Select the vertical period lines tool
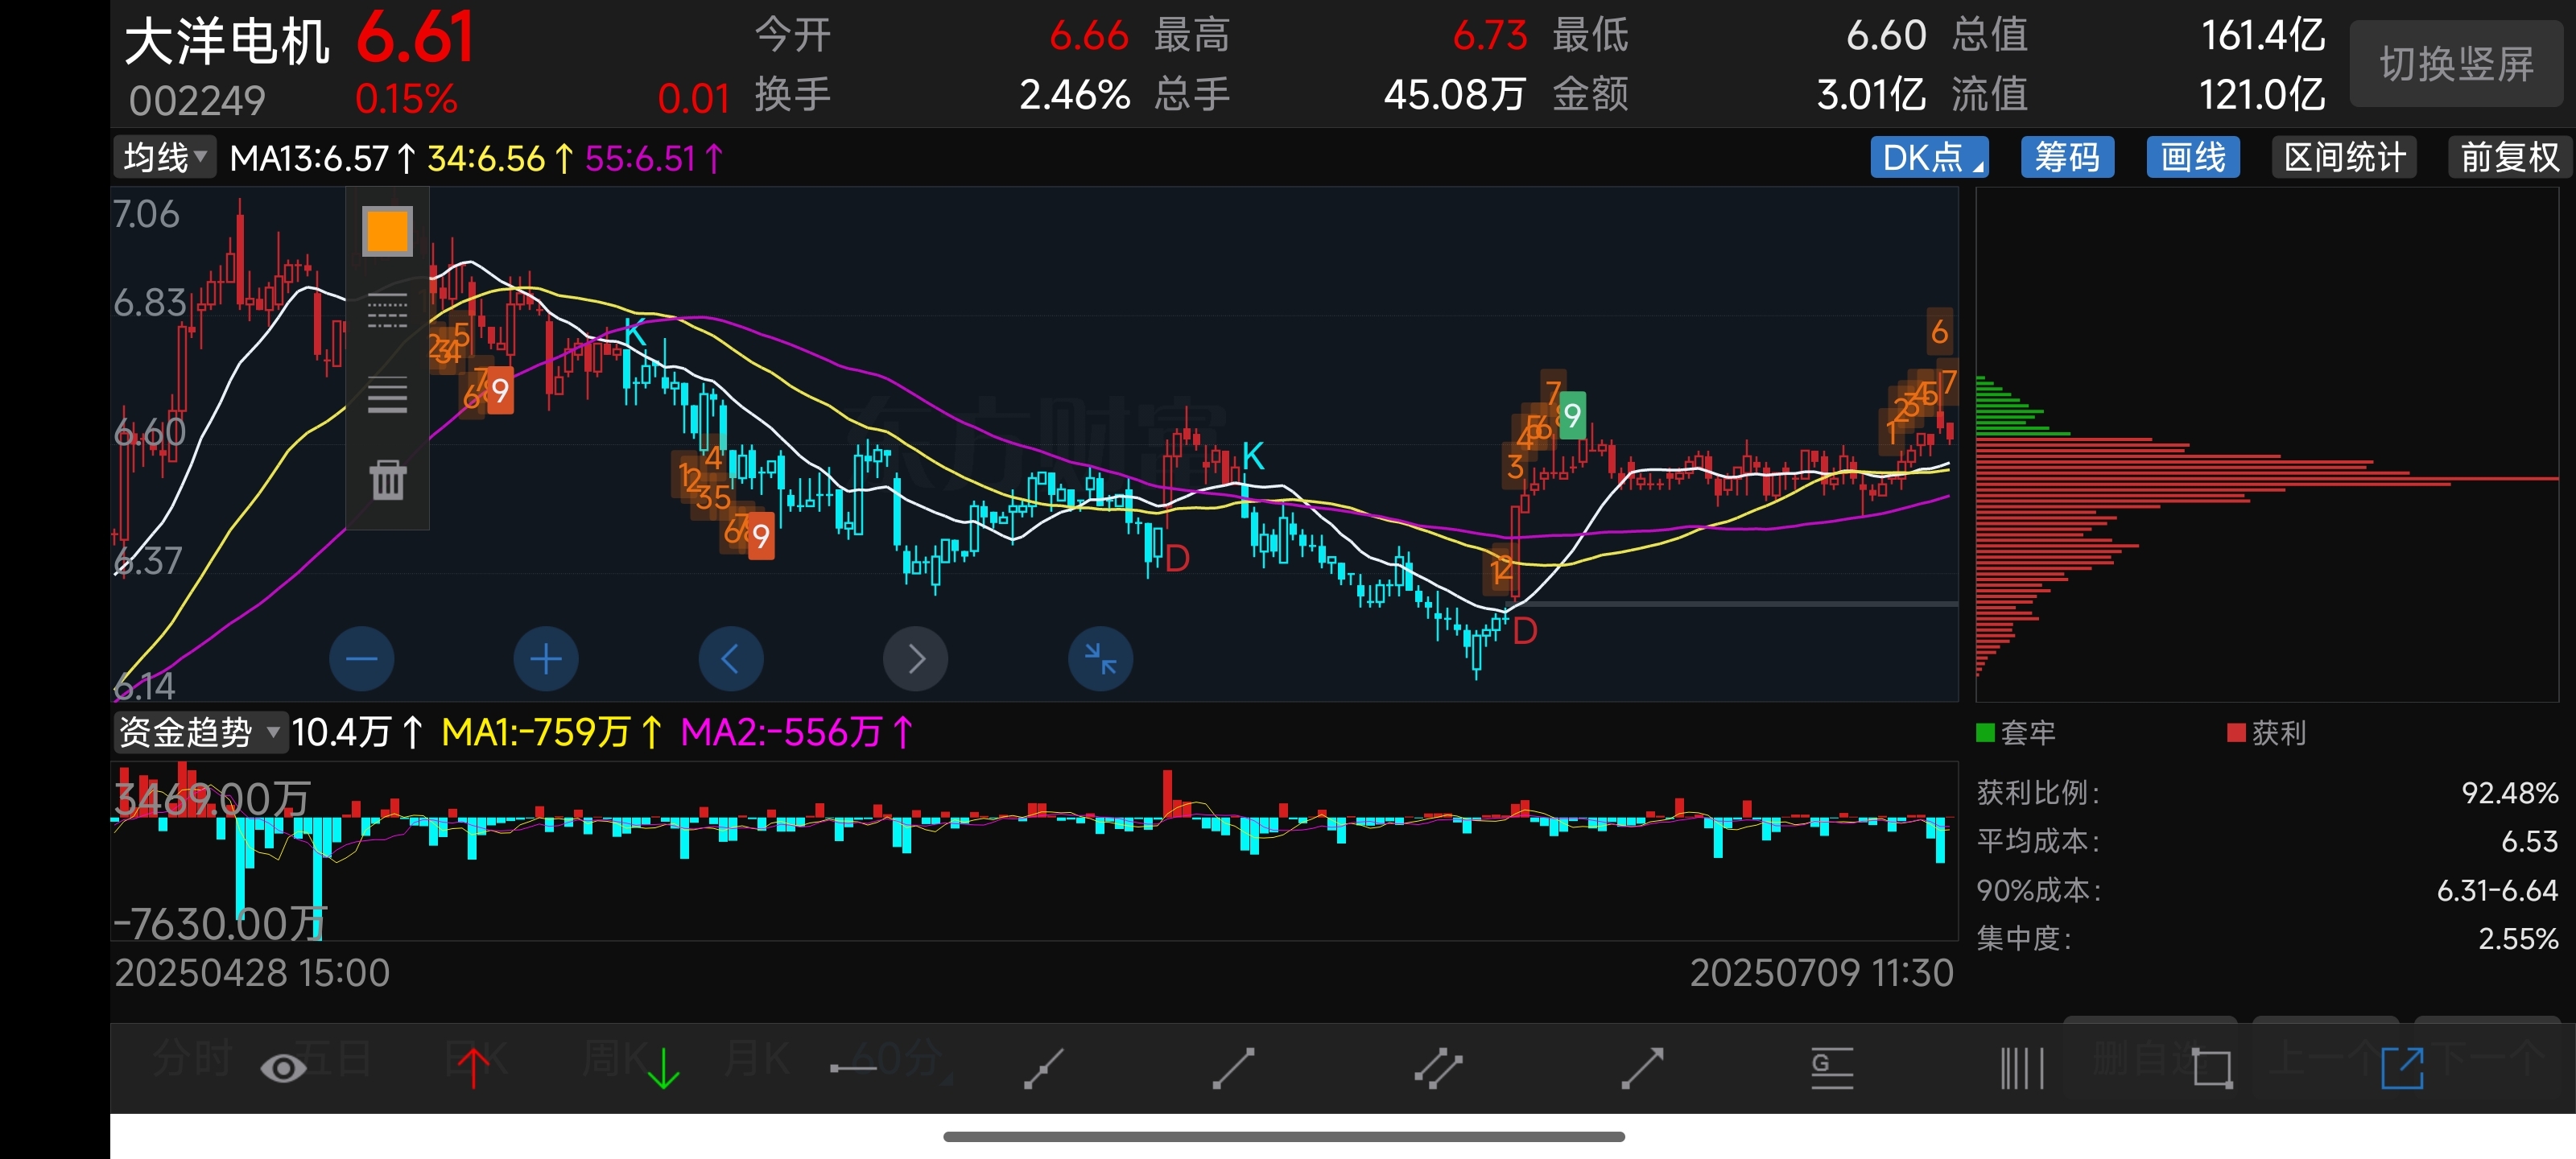This screenshot has width=2576, height=1159. click(2022, 1068)
